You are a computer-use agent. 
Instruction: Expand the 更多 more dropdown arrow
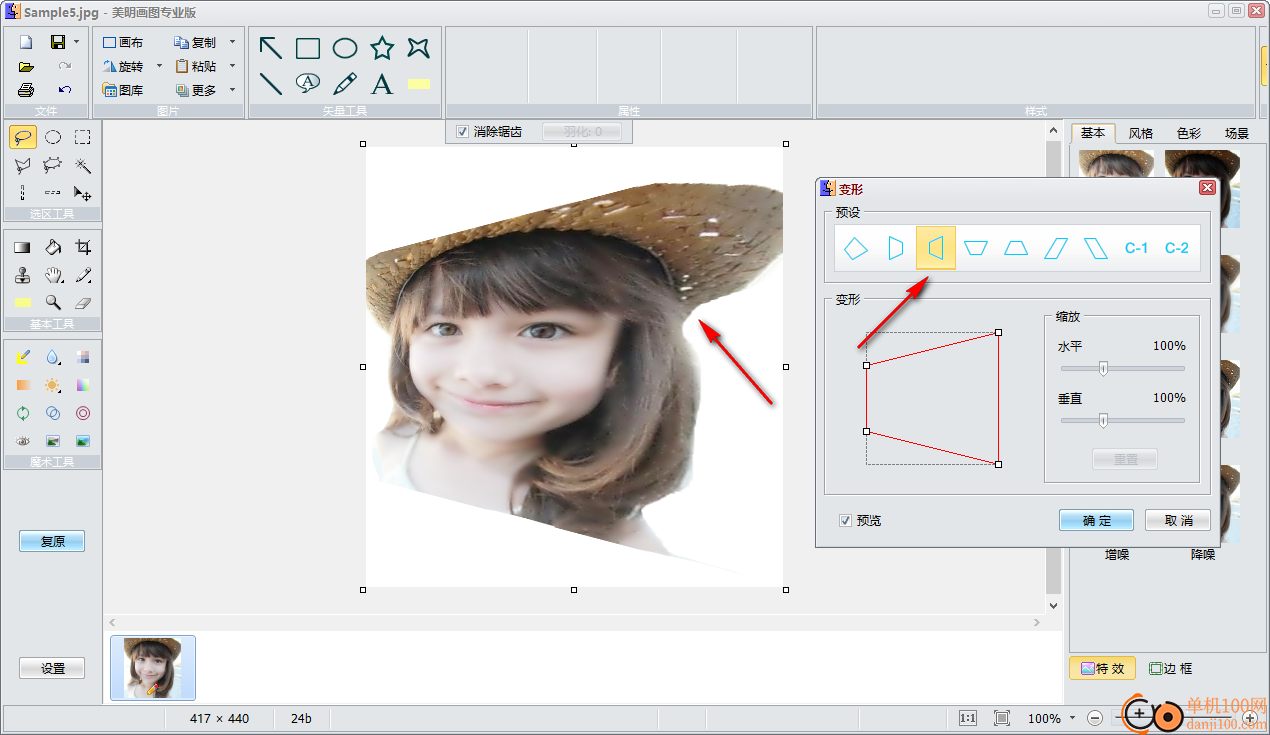click(x=232, y=90)
